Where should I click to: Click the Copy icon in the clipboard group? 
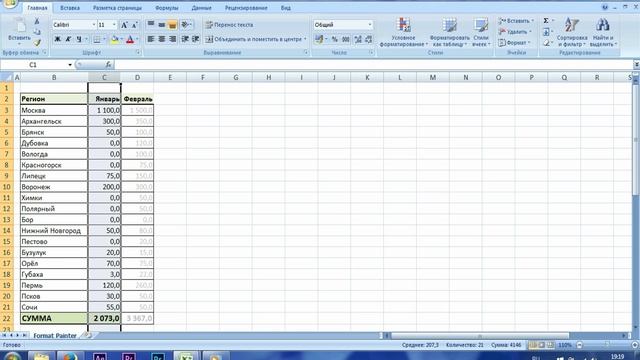point(37,32)
